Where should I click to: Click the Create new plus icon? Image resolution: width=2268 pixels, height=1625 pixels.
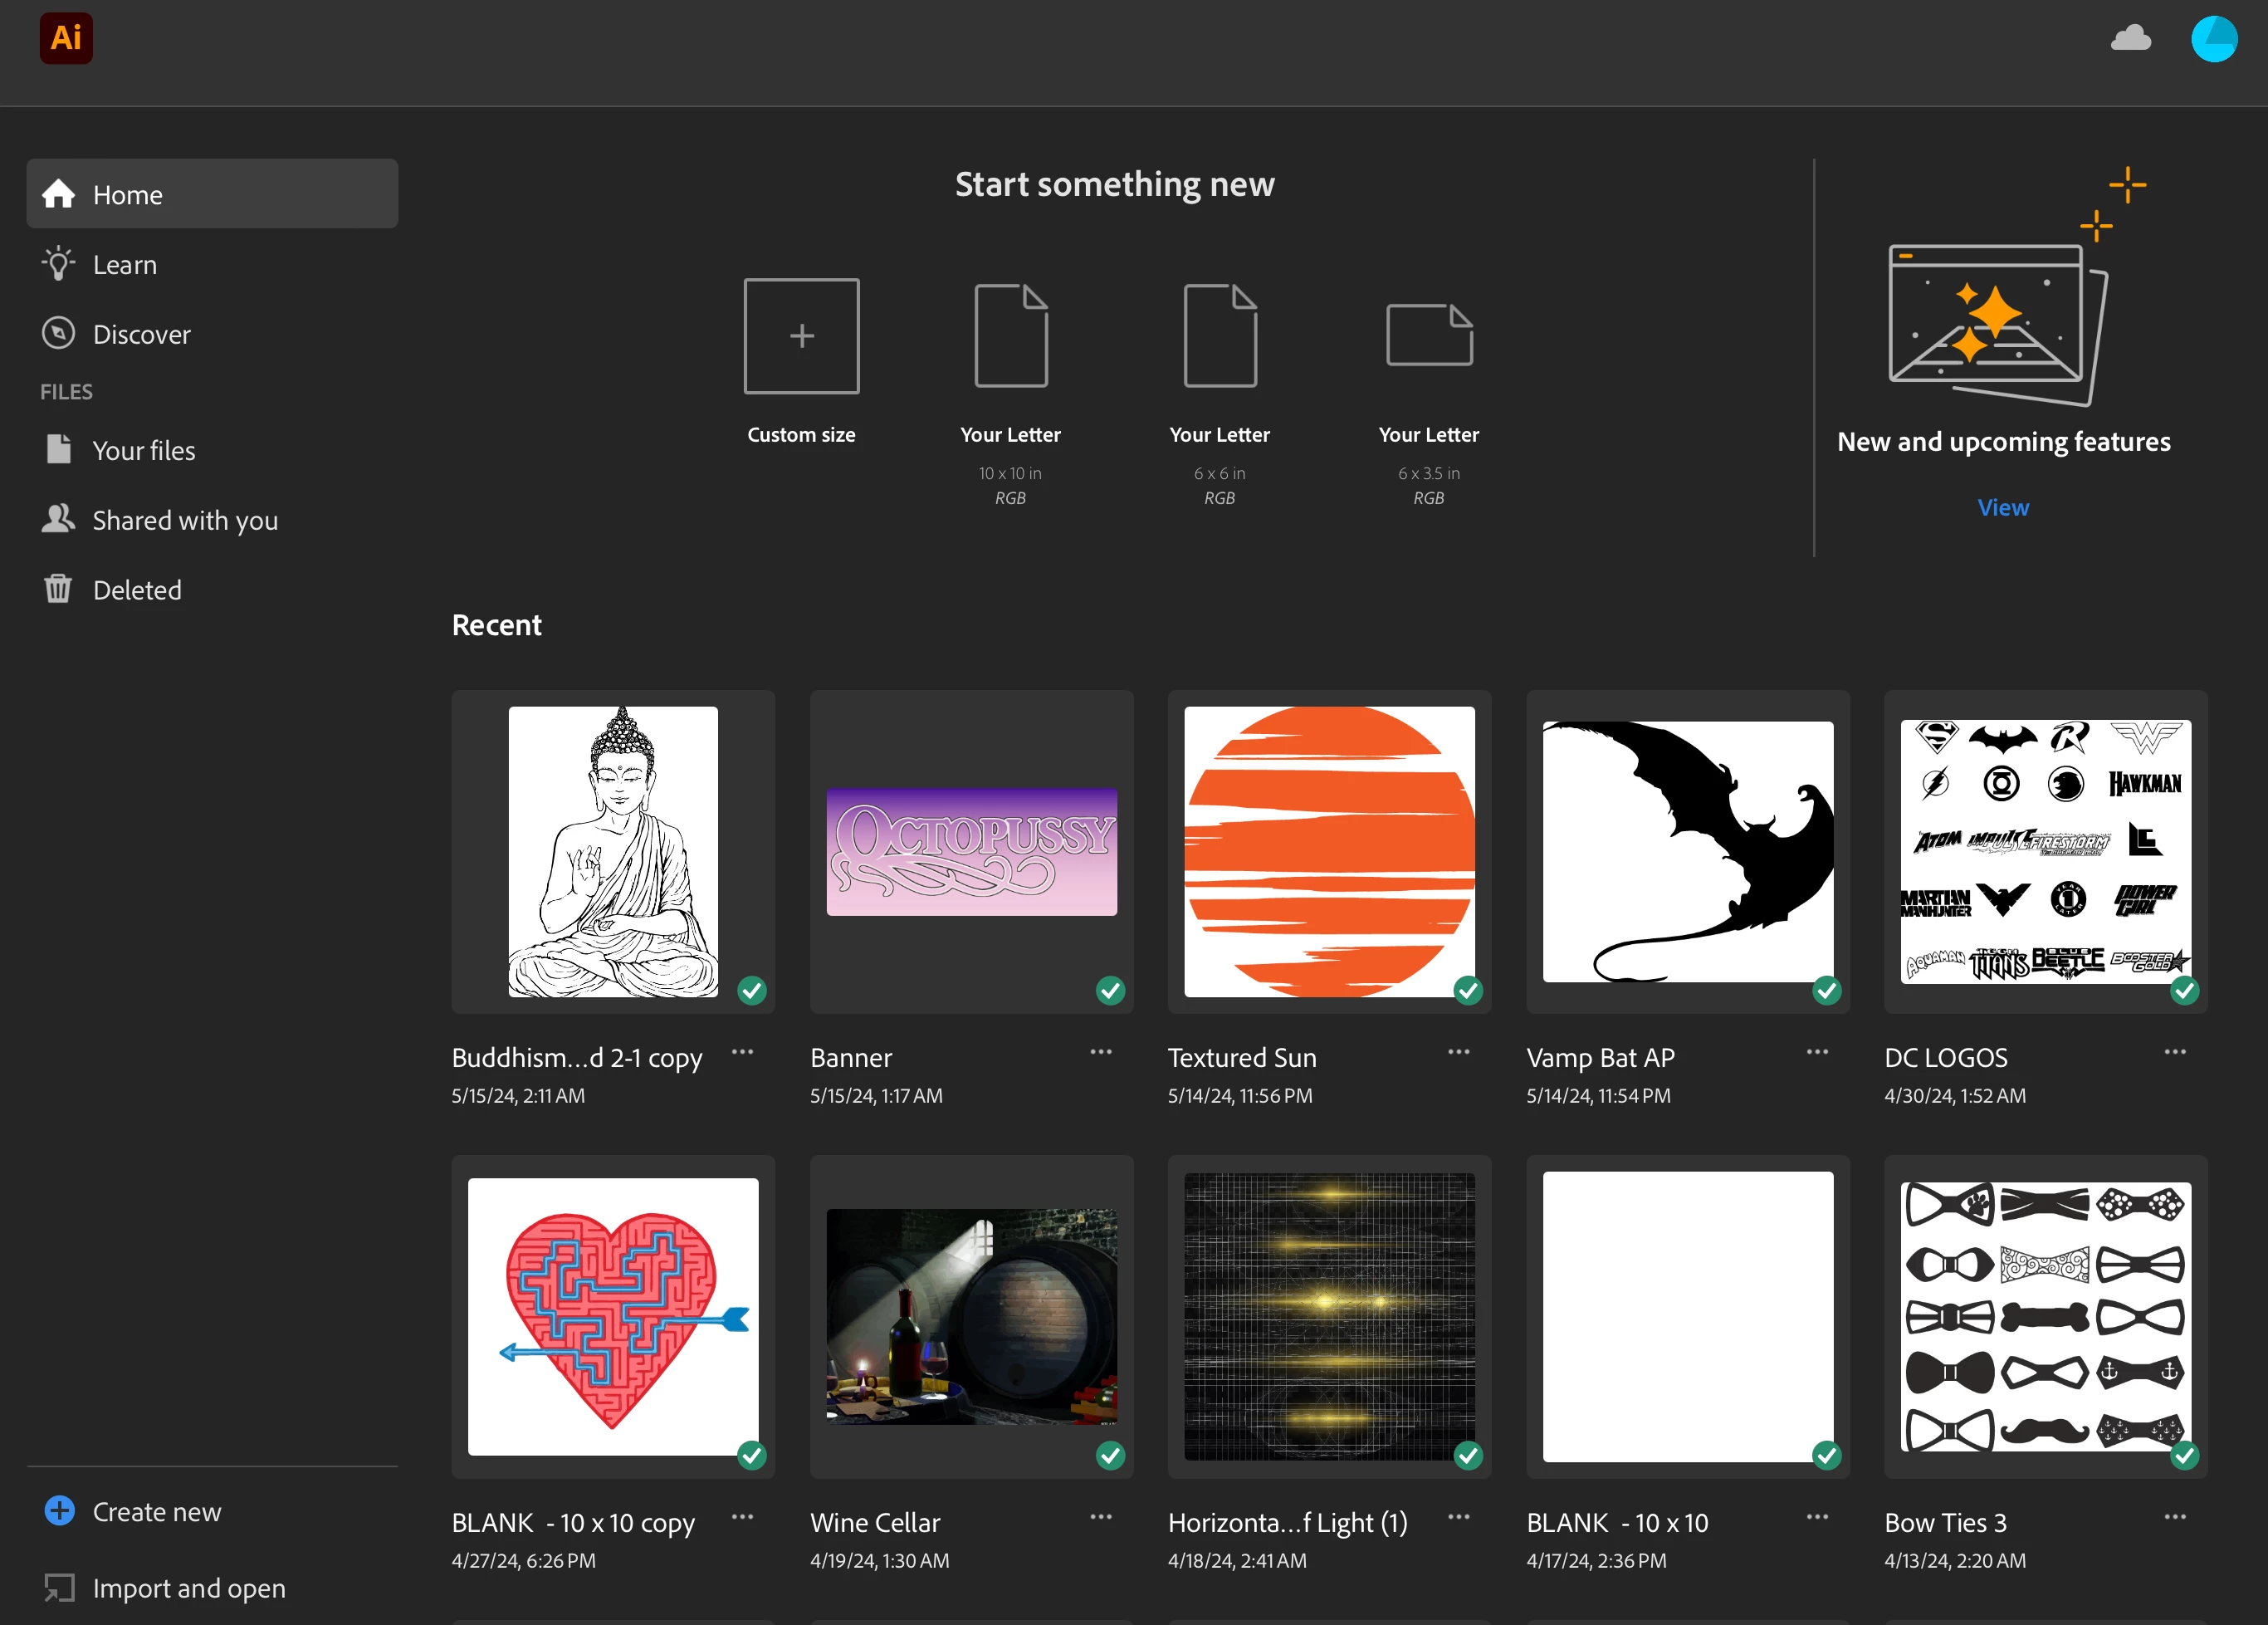click(59, 1510)
